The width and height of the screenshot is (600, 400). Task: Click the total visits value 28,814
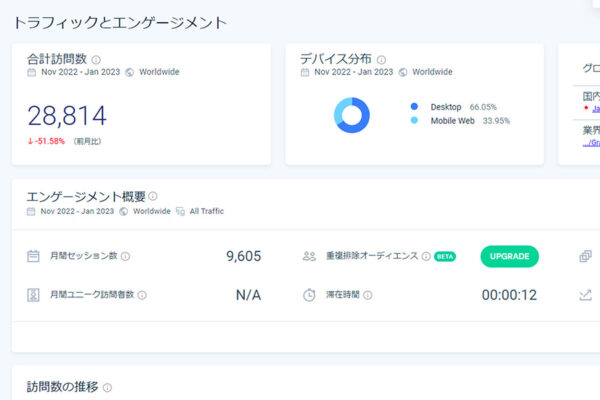click(67, 116)
